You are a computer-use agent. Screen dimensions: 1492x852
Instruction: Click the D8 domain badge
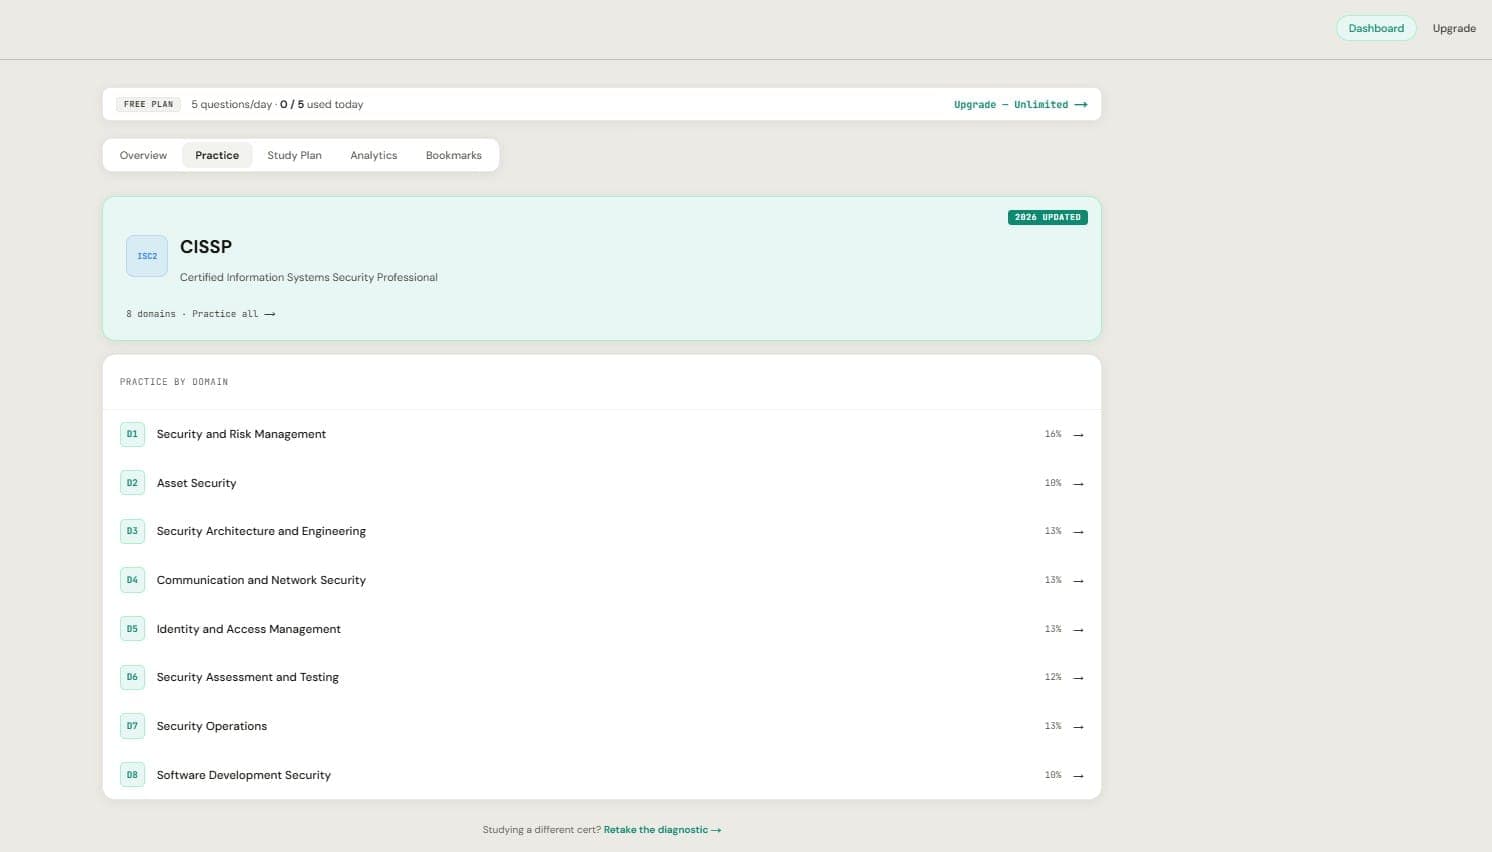point(132,775)
